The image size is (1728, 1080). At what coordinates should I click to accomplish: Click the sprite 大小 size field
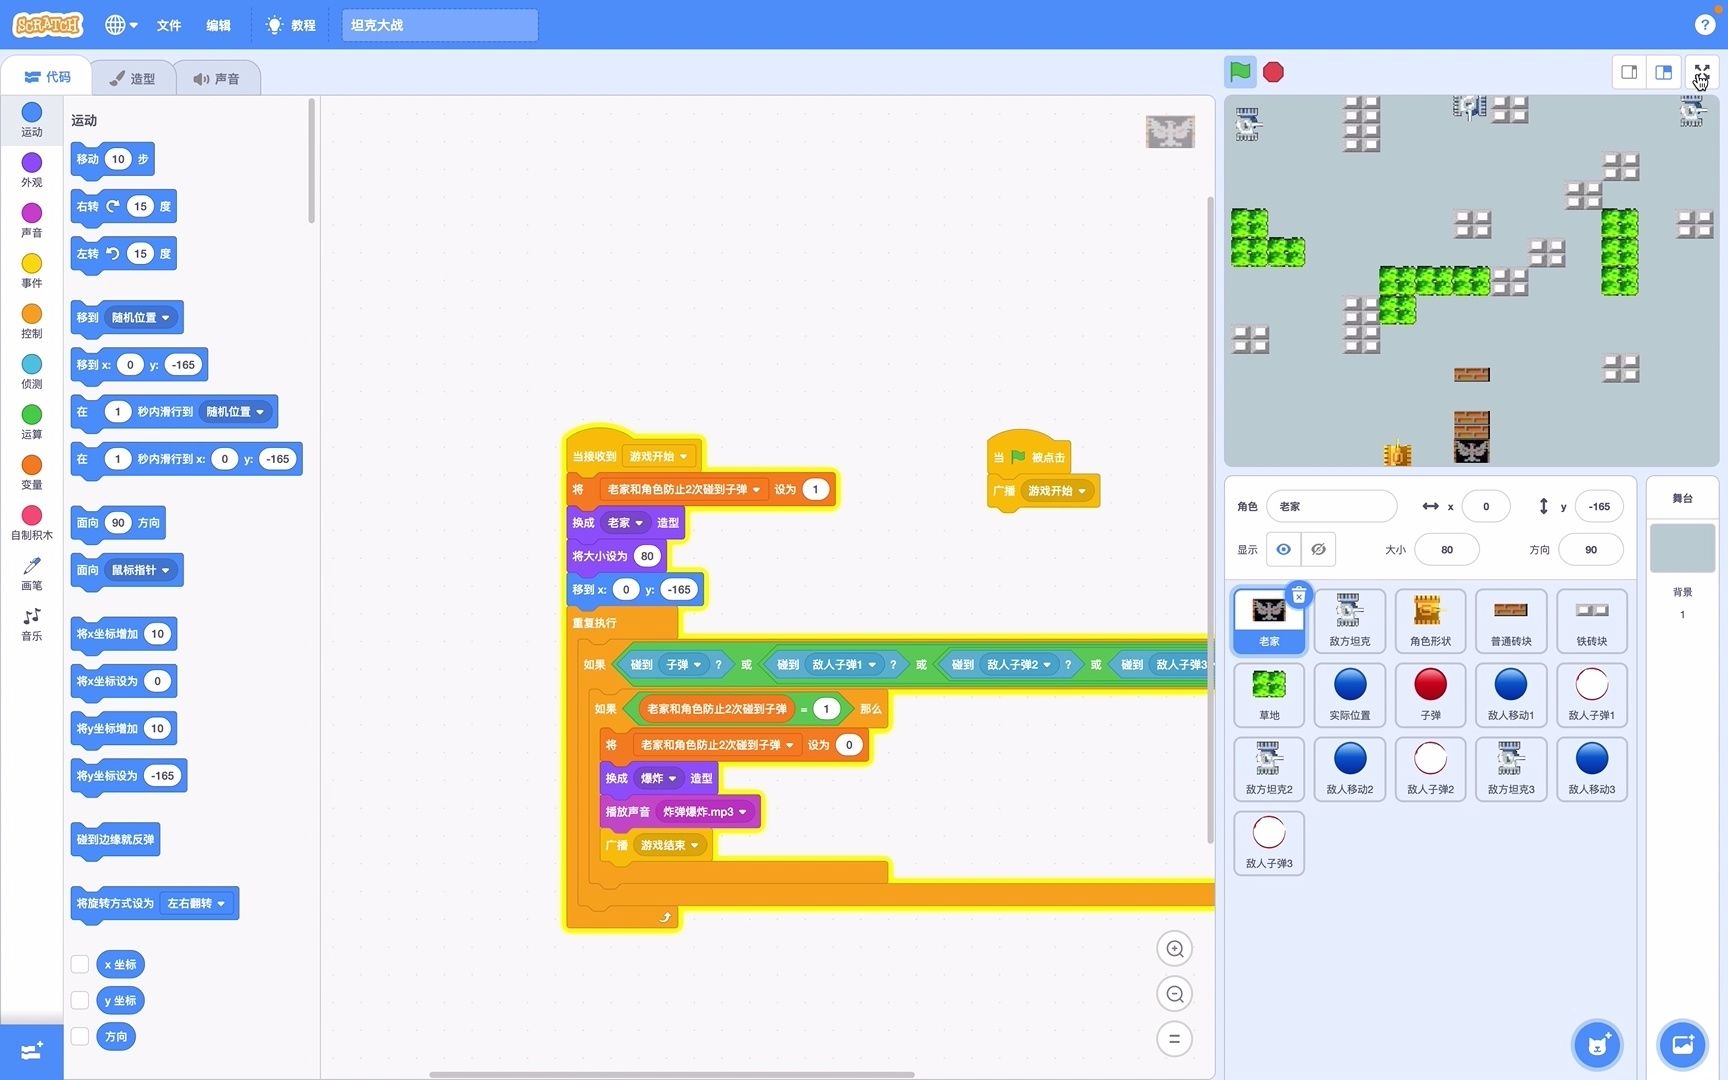[1447, 549]
